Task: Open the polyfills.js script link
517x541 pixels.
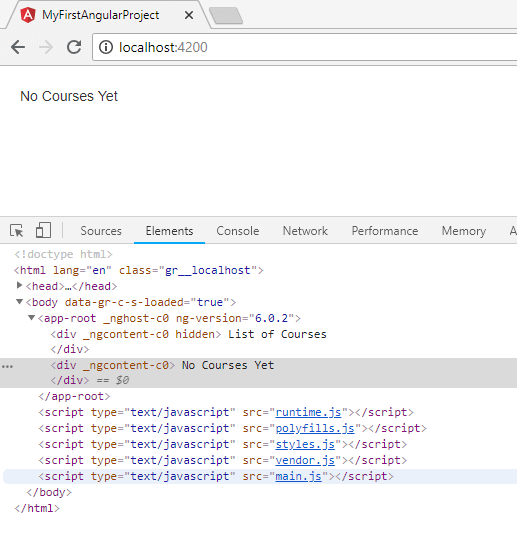Action: click(x=315, y=428)
